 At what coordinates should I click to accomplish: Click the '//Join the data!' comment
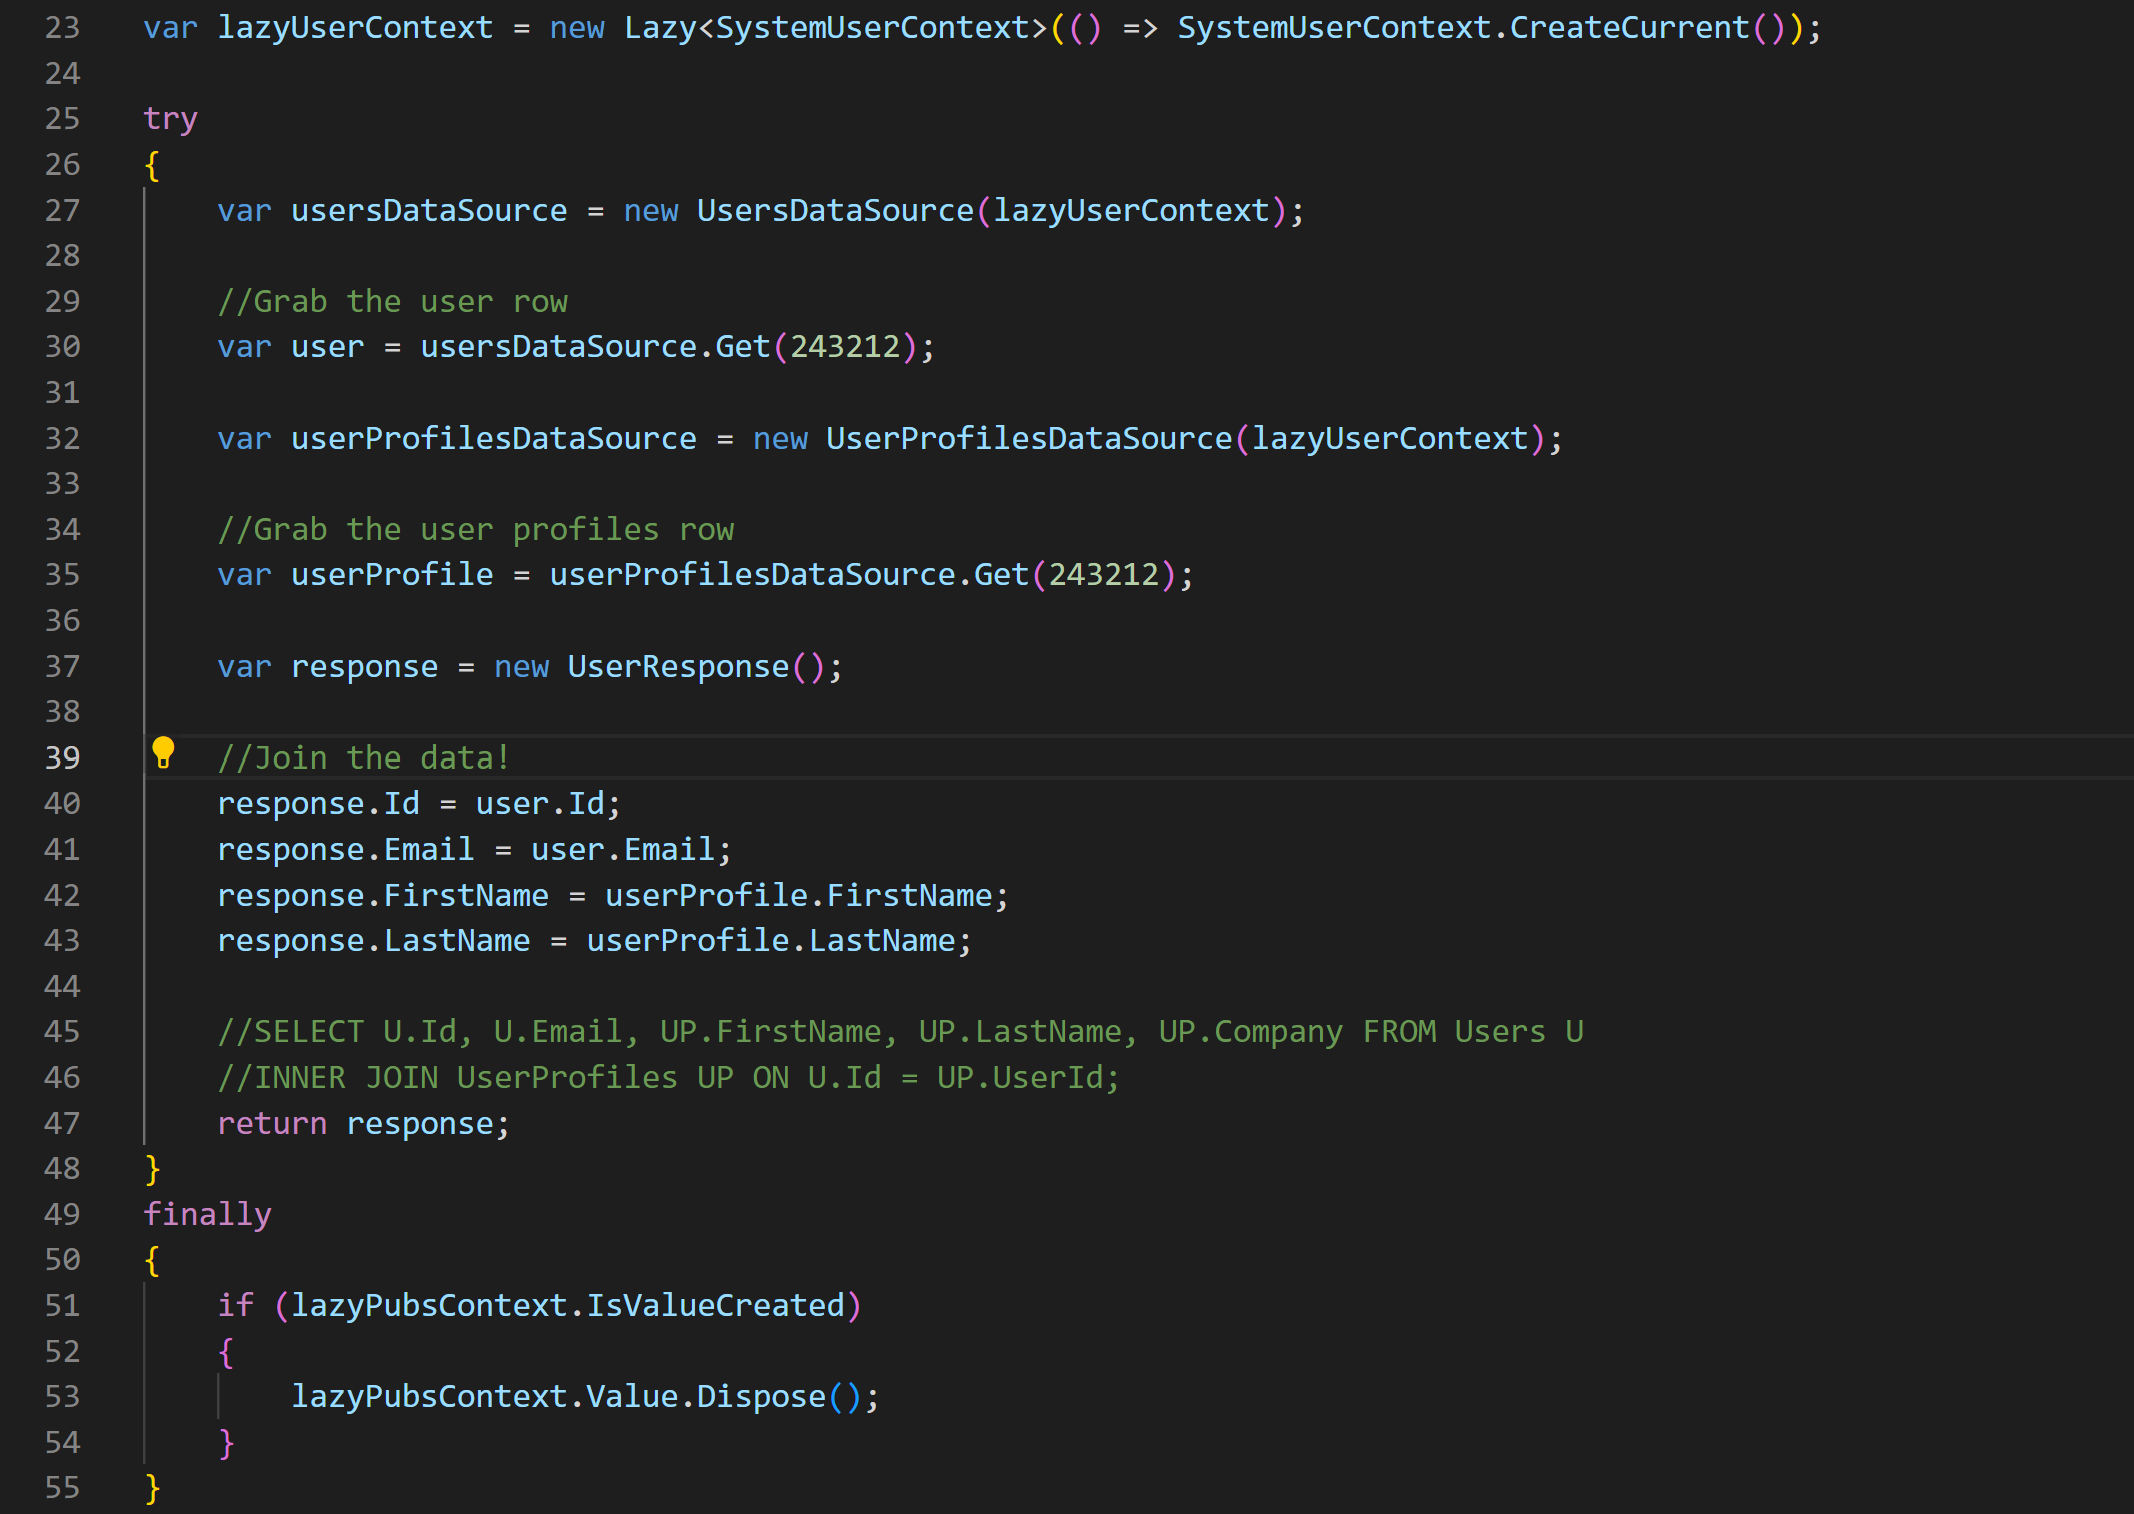click(364, 758)
